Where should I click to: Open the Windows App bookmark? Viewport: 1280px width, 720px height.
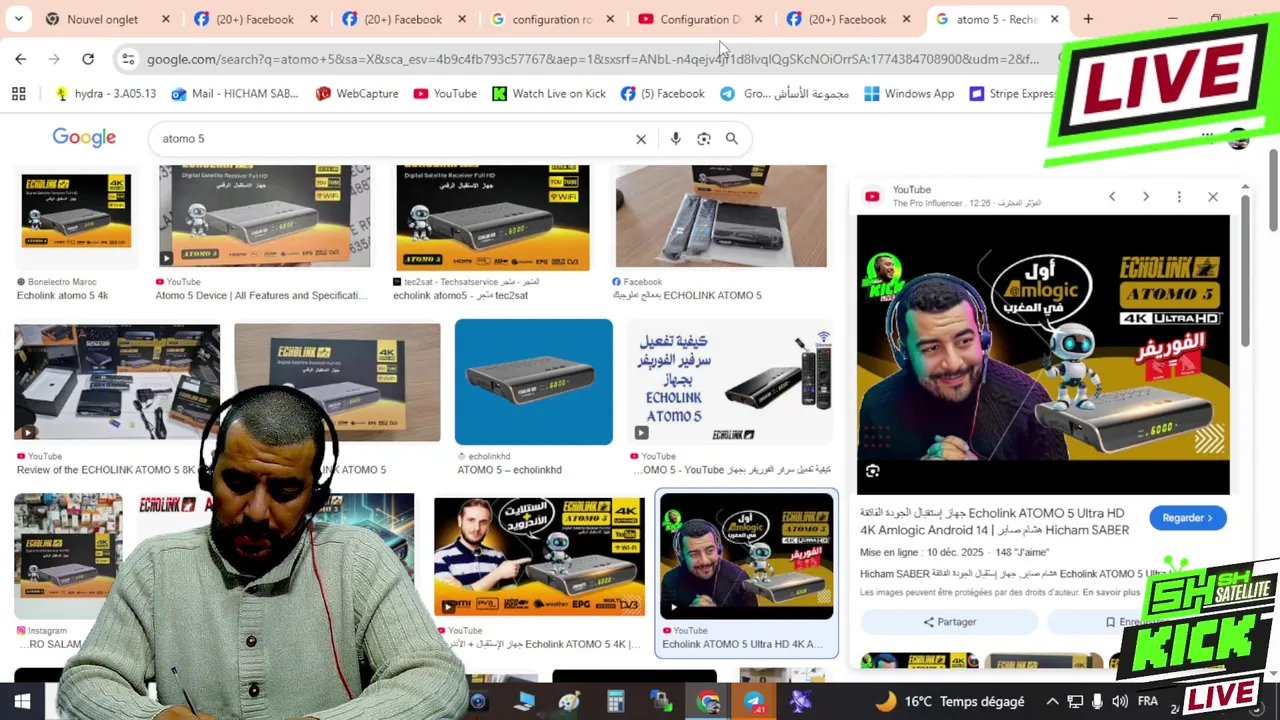click(909, 93)
